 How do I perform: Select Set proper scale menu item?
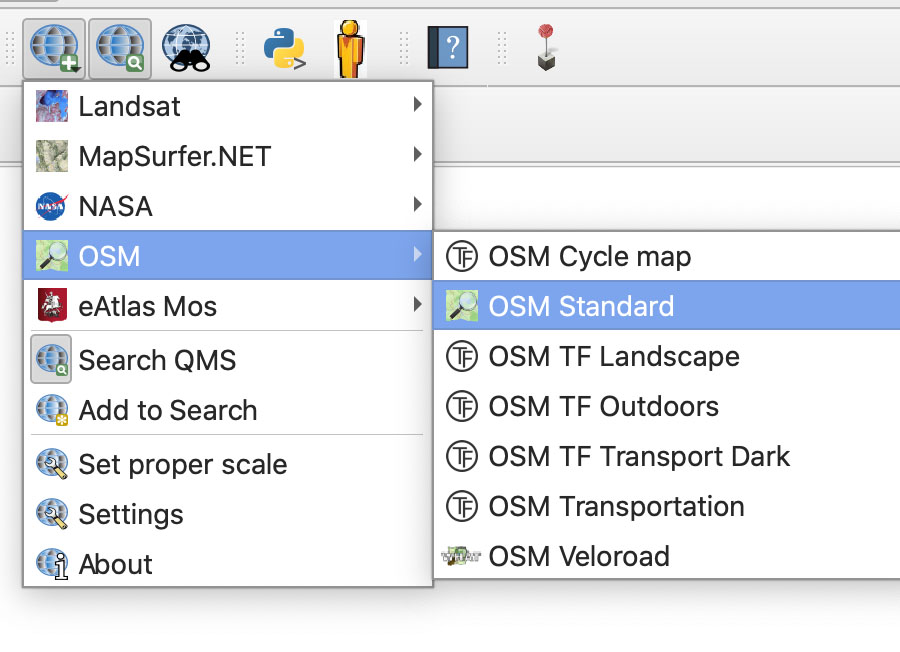(x=228, y=464)
